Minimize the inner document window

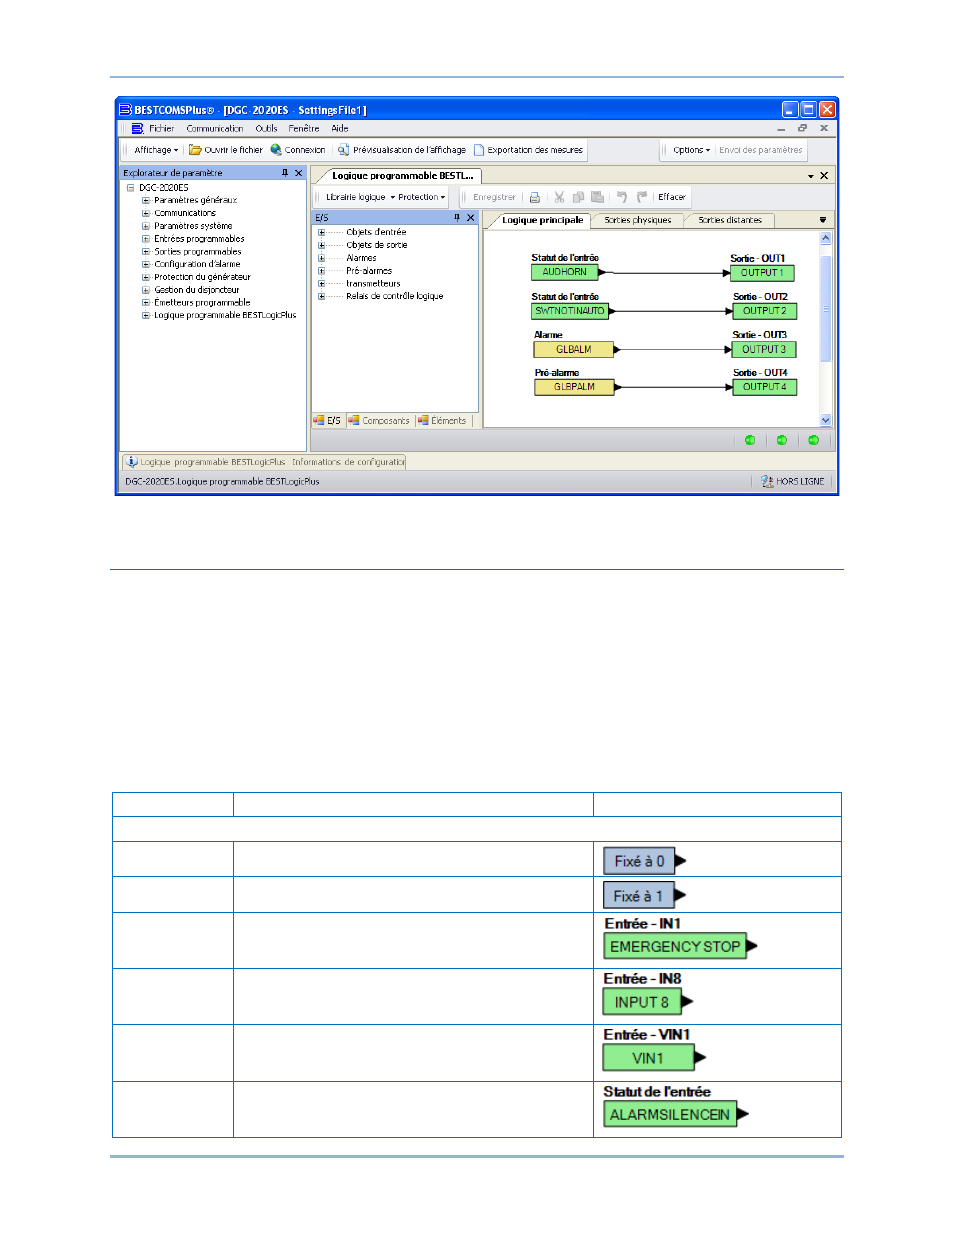coord(782,129)
